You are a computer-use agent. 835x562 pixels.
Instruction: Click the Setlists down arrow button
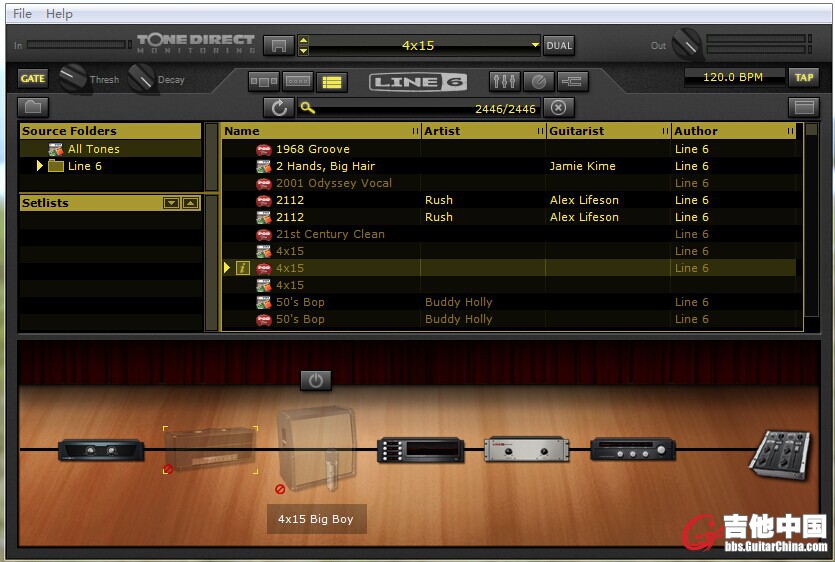[x=171, y=203]
